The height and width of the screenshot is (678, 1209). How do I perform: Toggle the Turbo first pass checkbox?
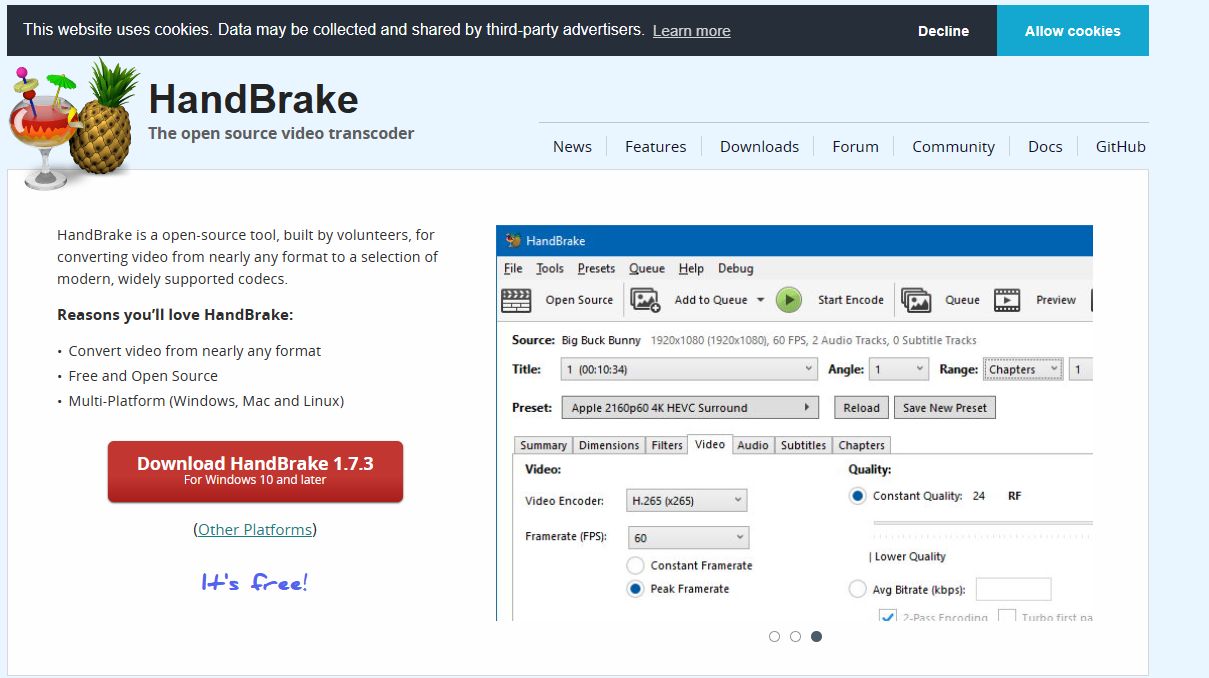pos(1007,616)
